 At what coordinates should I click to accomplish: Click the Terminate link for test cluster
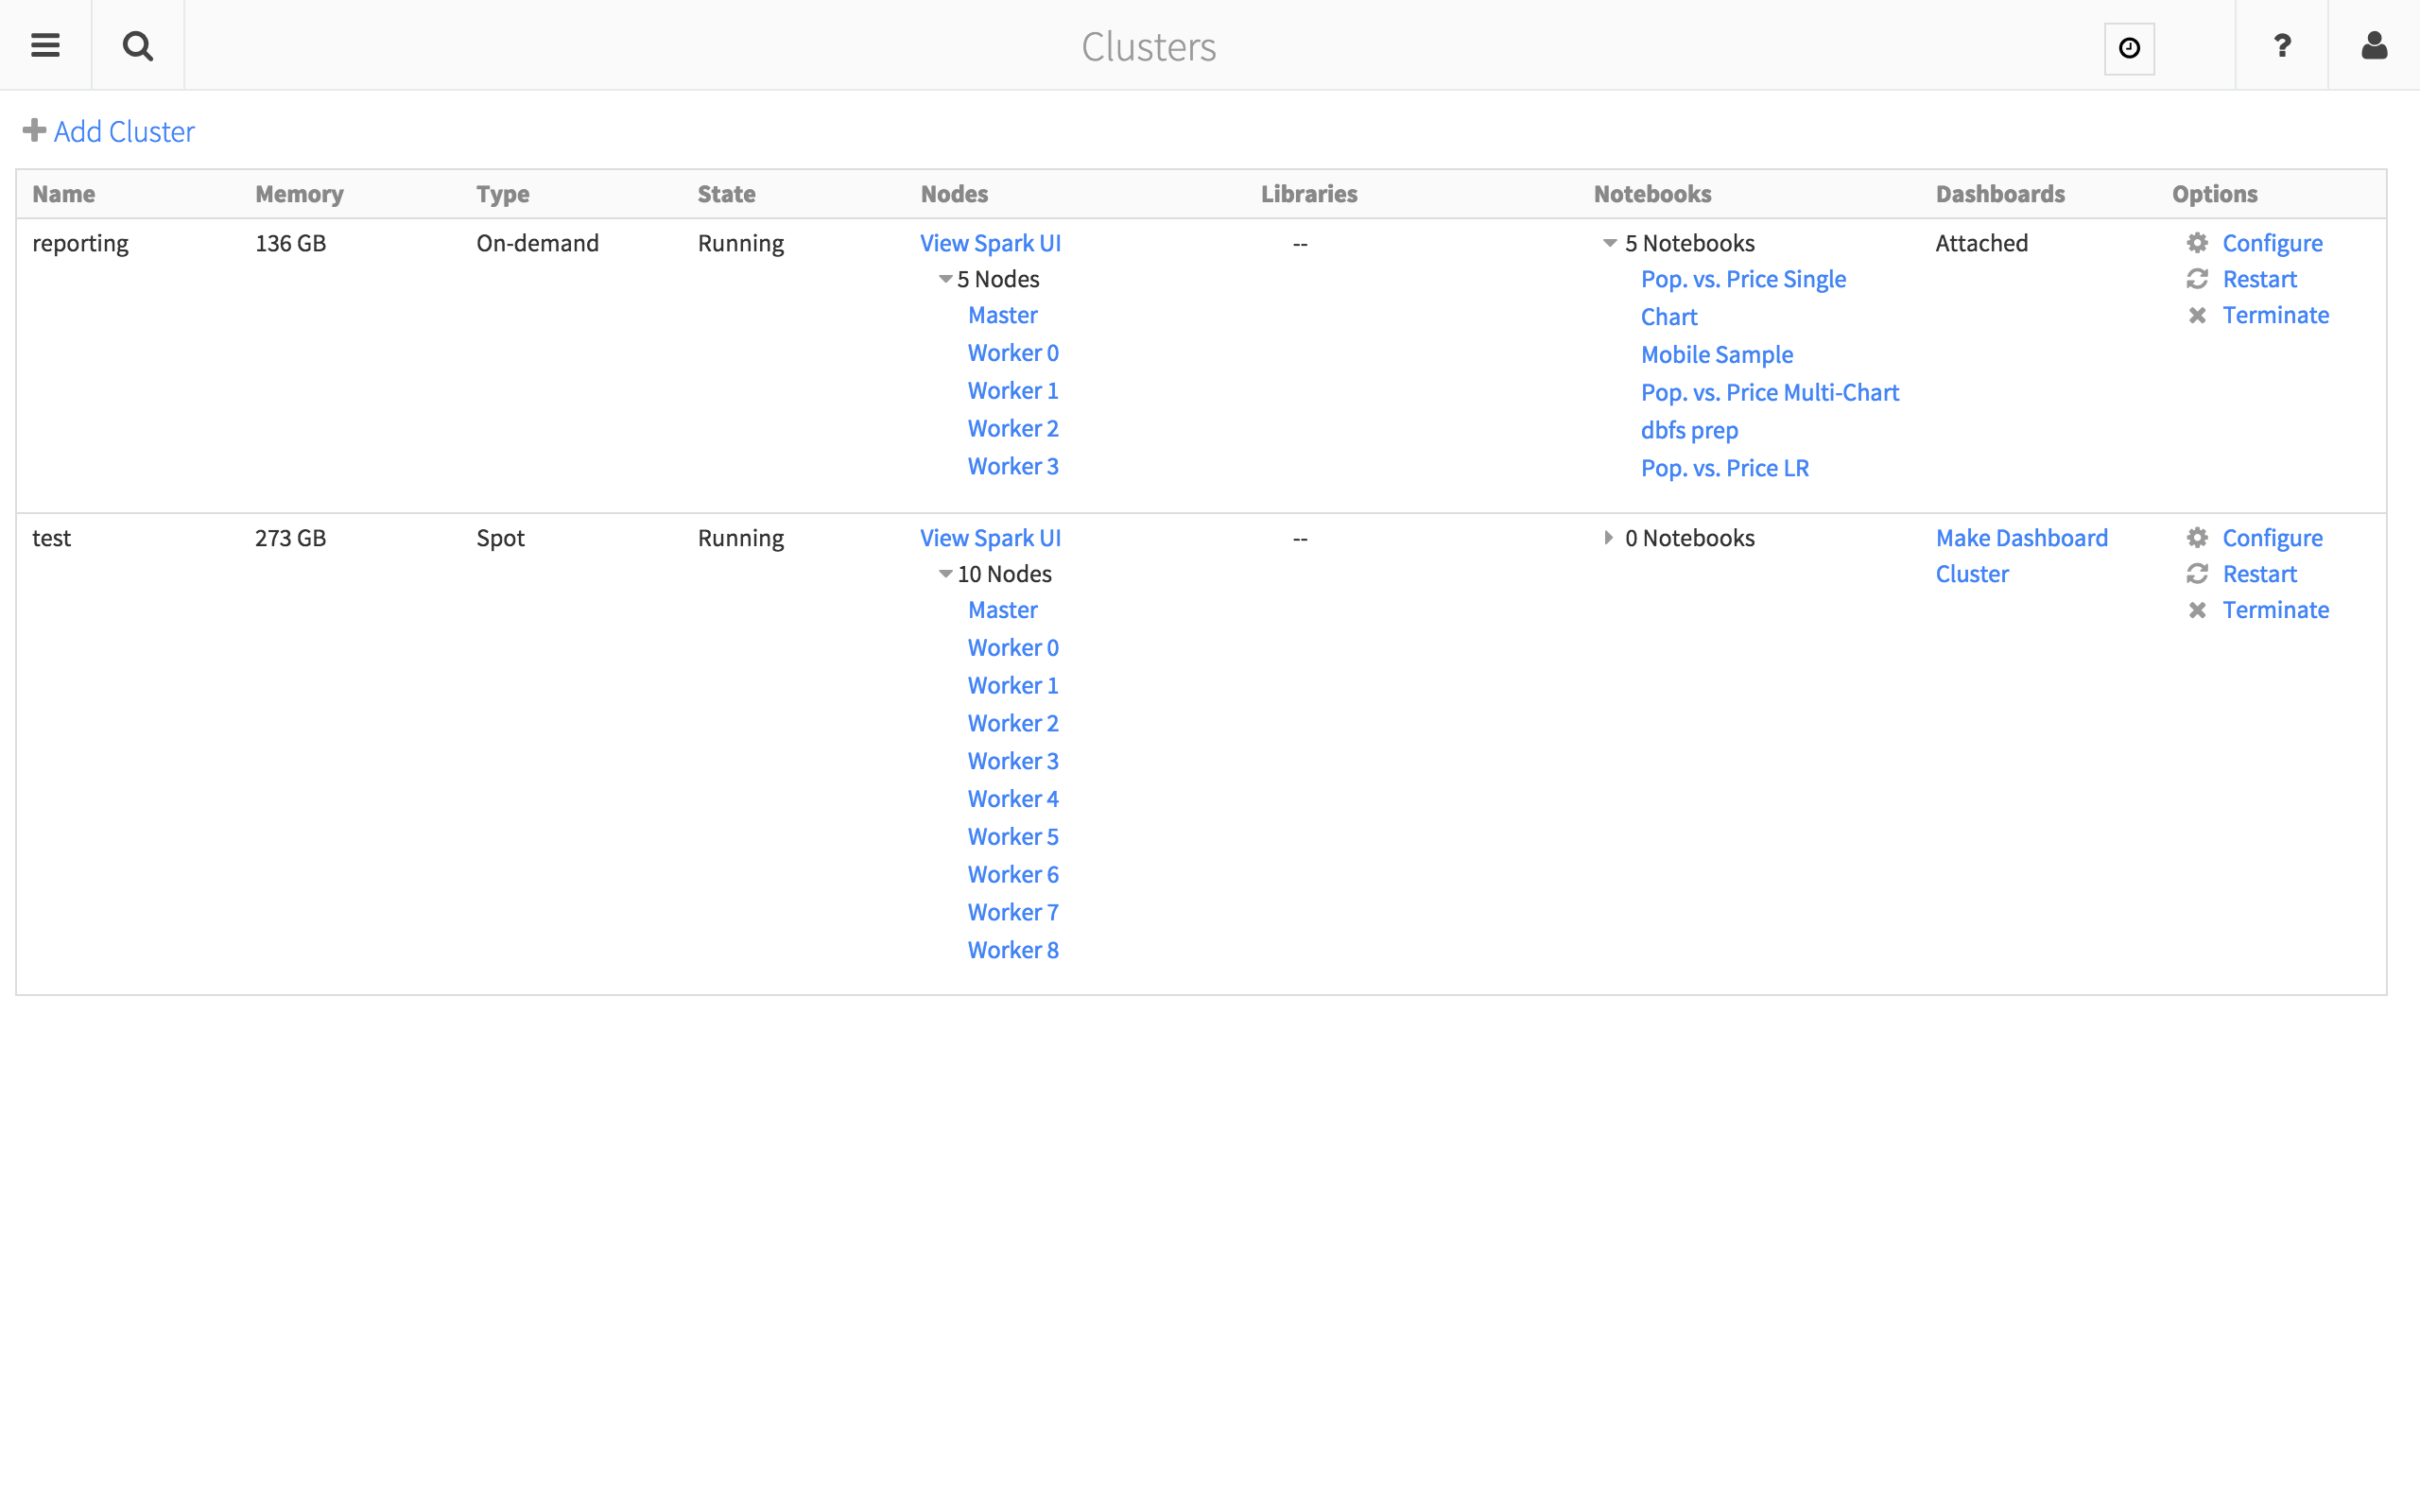point(2275,610)
